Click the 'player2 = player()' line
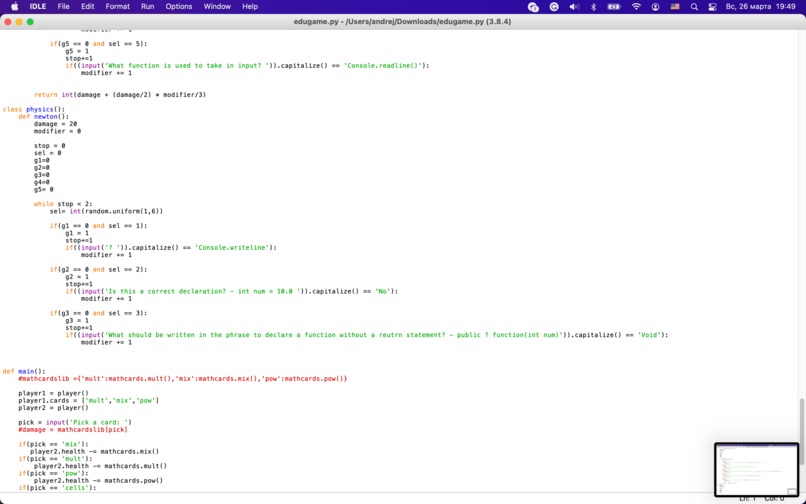 53,408
